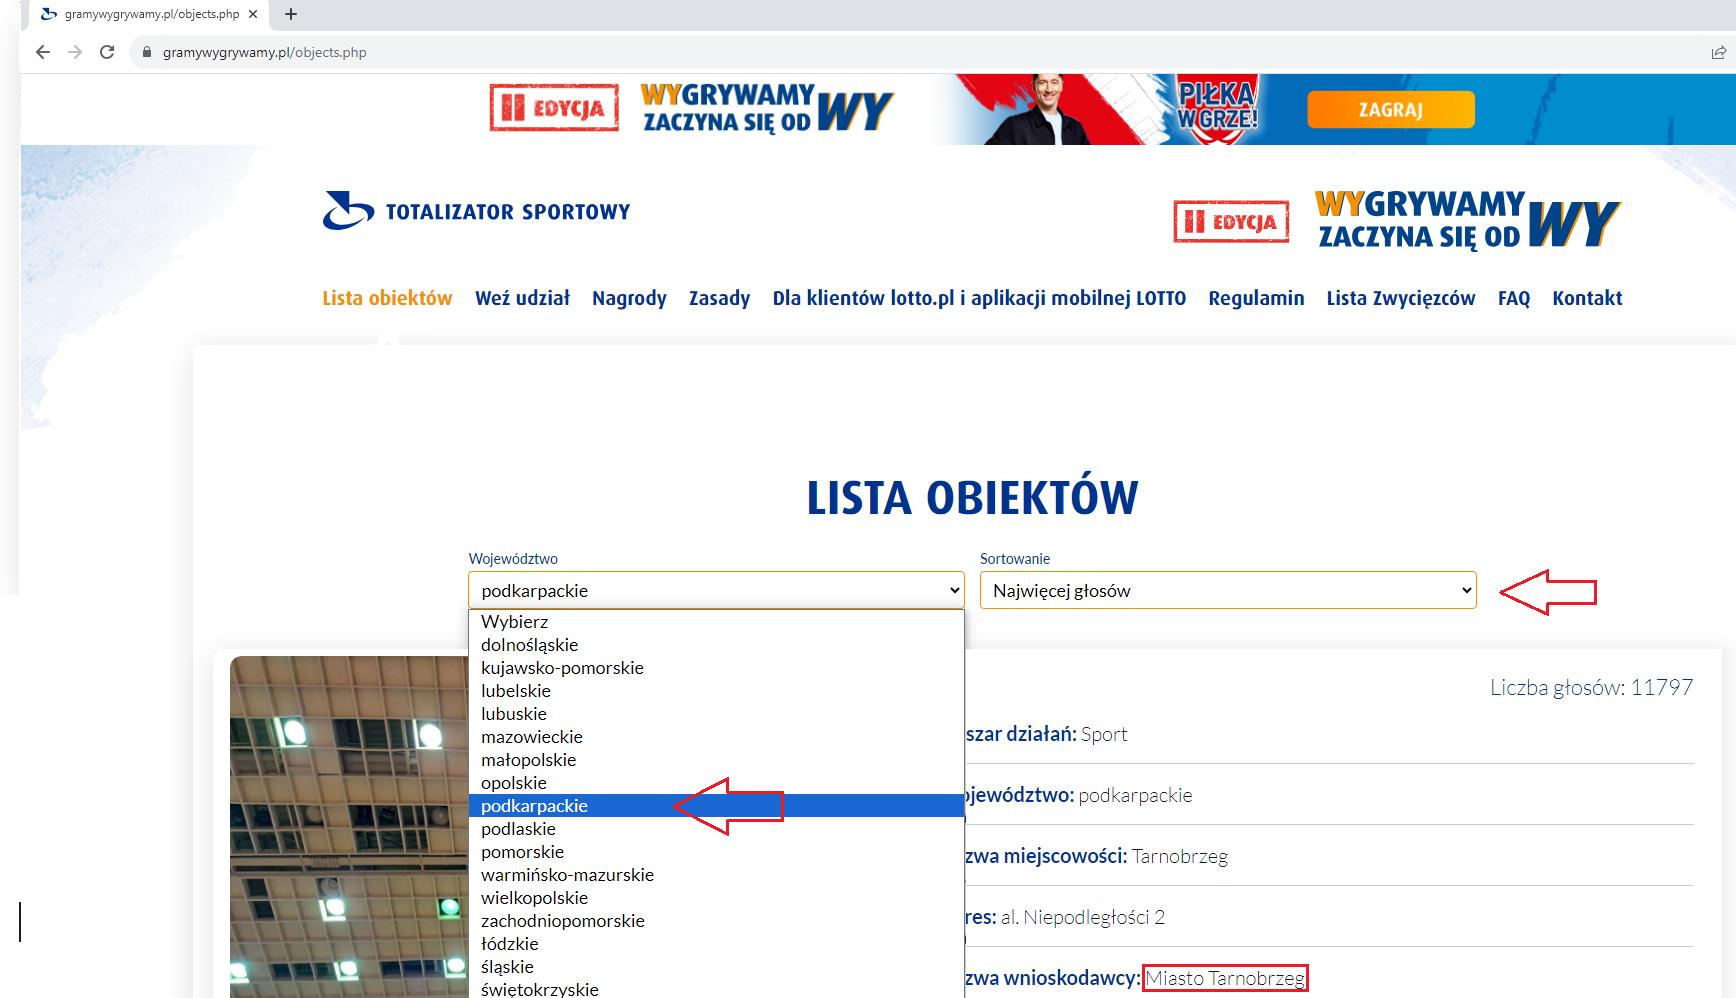Click the Wygrywamy Zaczyna Się Od Wy header logo

click(1396, 220)
